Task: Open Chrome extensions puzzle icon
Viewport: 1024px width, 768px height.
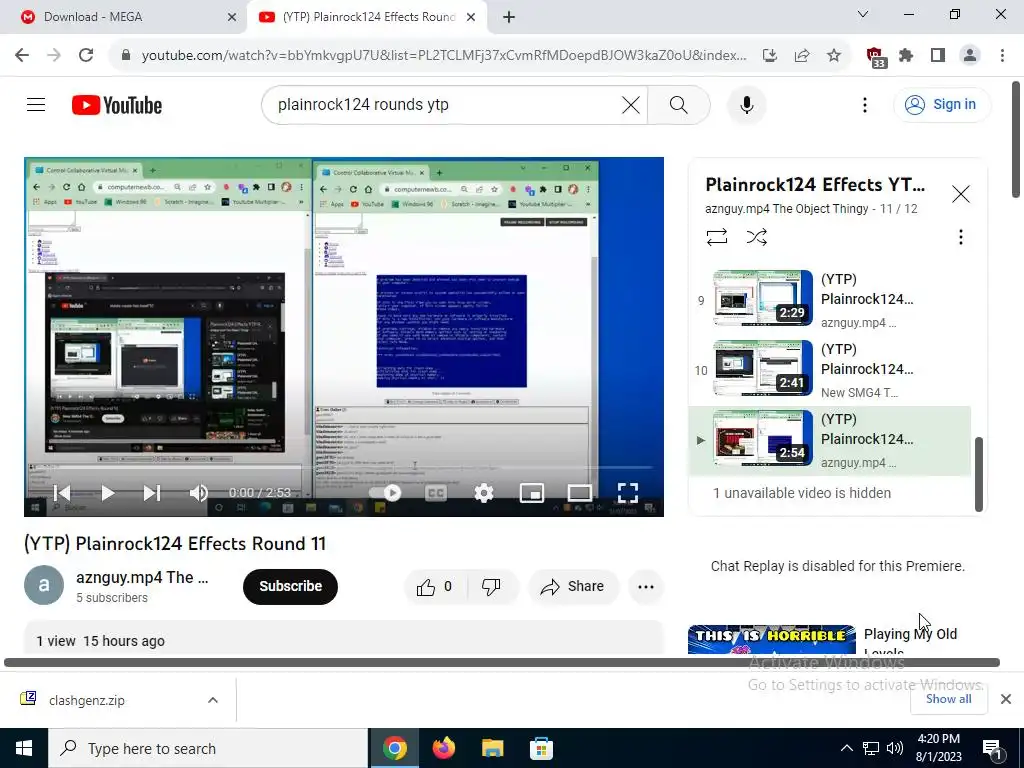Action: coord(906,56)
